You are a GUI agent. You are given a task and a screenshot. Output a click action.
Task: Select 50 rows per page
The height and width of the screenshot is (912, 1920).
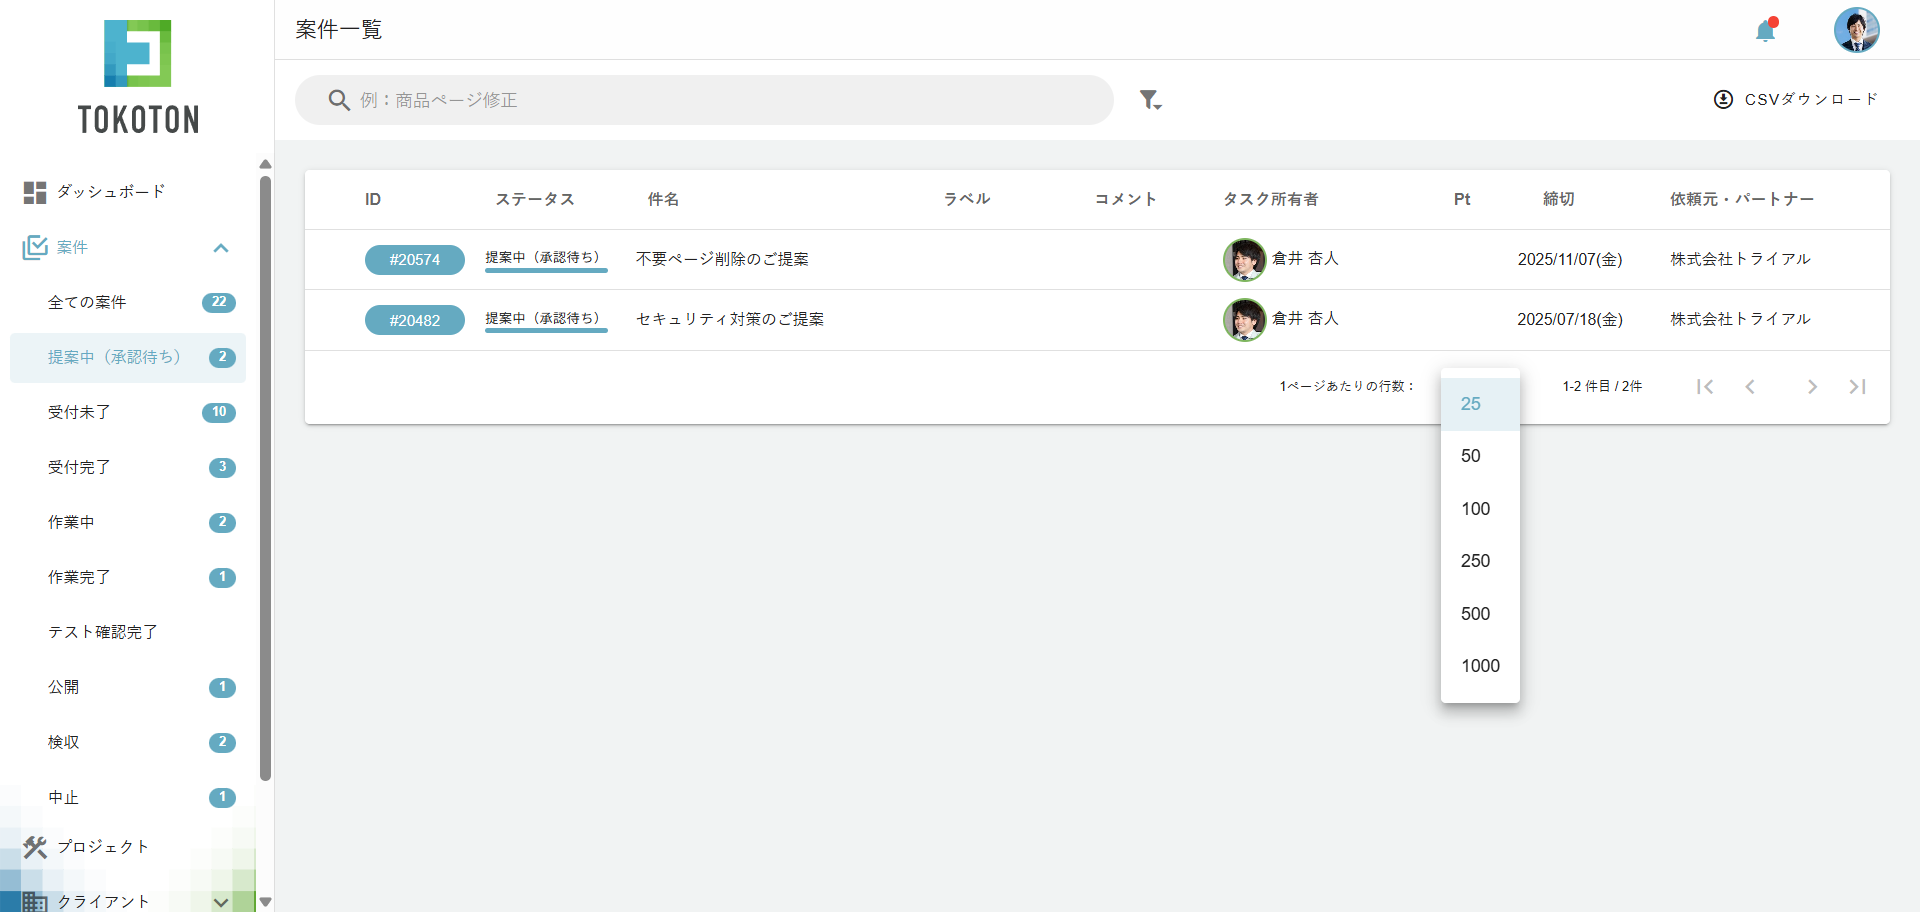pyautogui.click(x=1471, y=456)
